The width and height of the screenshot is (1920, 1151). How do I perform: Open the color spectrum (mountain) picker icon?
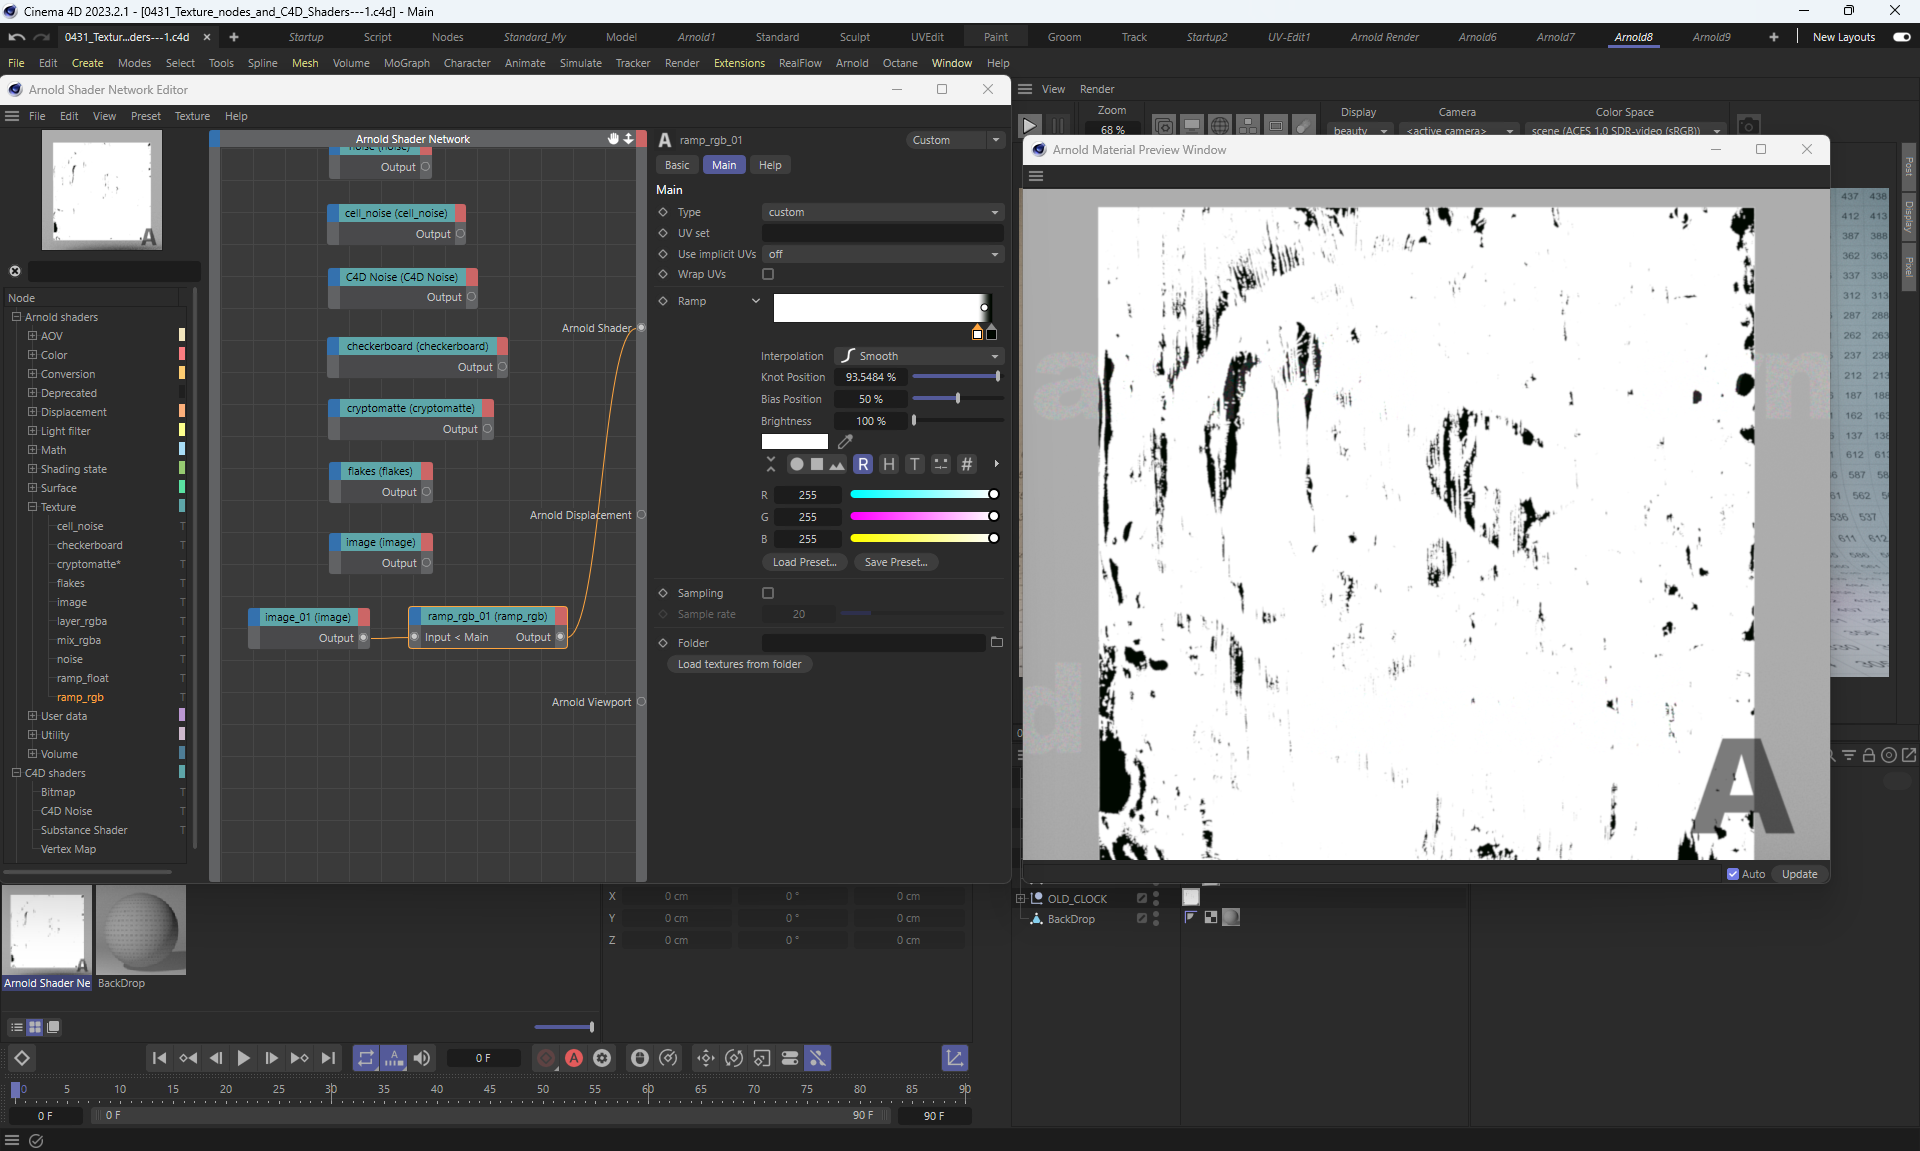(x=837, y=464)
